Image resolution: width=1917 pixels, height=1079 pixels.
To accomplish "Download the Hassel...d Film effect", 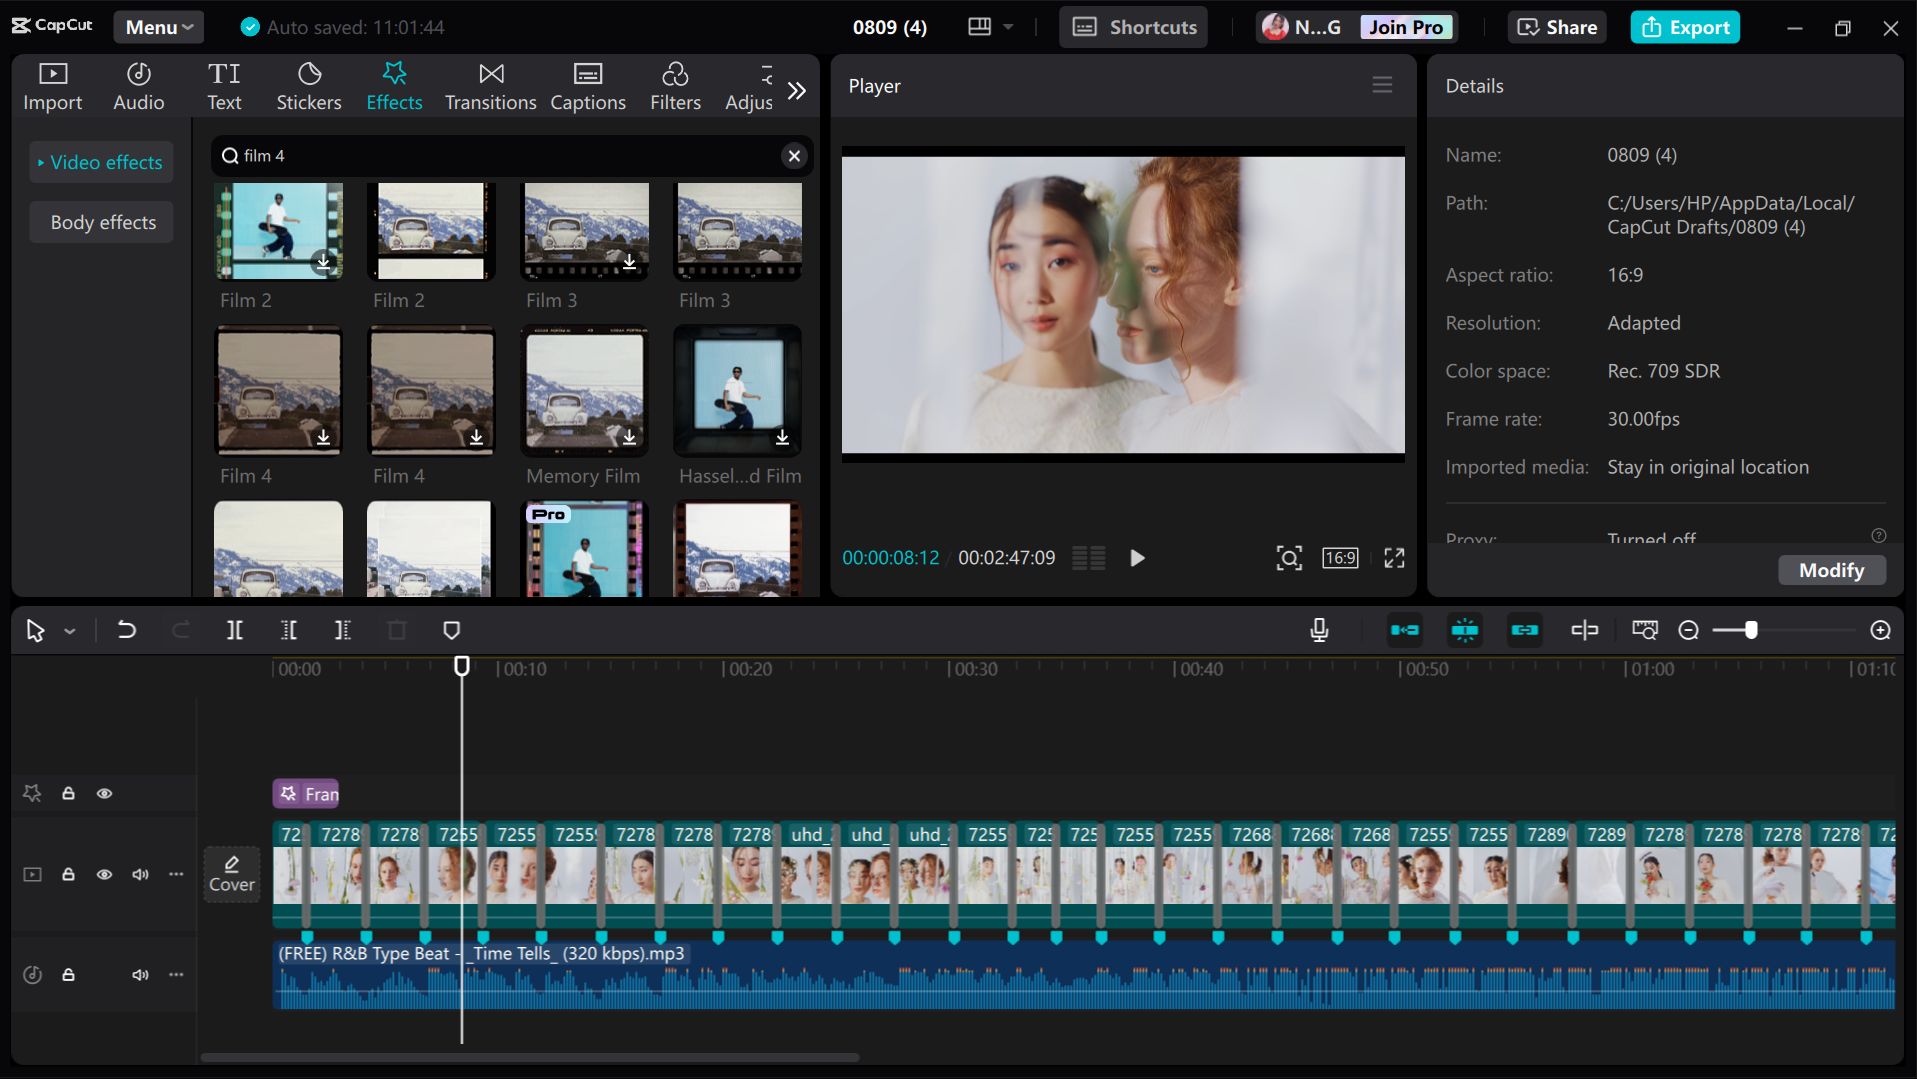I will click(782, 437).
